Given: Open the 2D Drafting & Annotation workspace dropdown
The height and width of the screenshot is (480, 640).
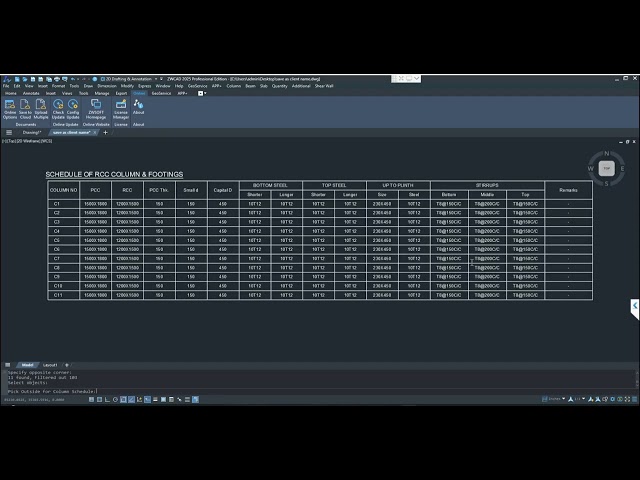Looking at the screenshot, I should point(156,79).
